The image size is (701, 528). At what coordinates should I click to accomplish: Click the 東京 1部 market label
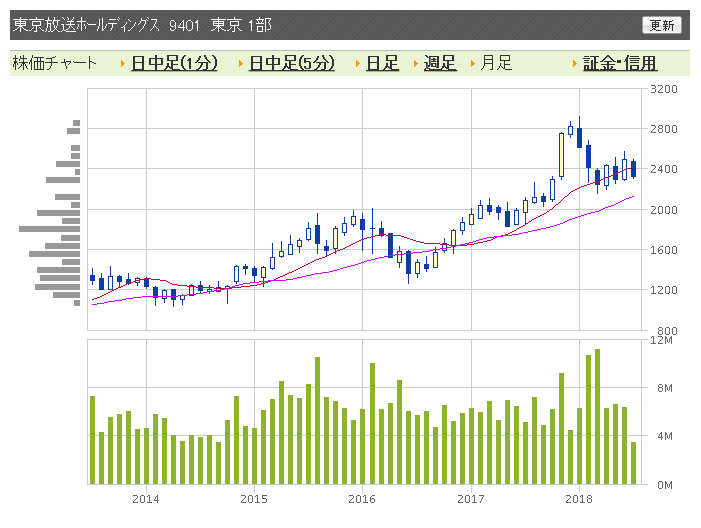(241, 25)
